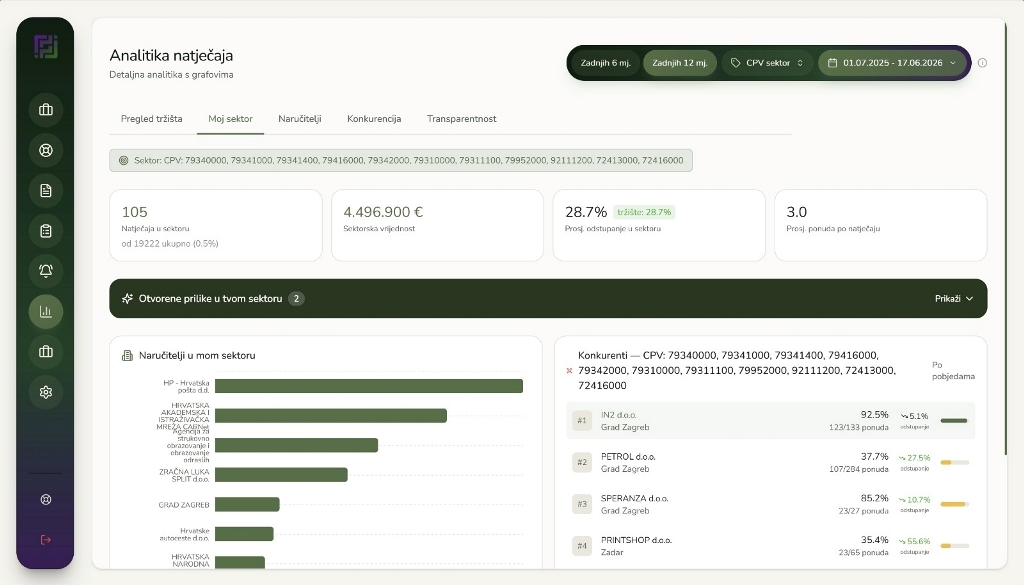Click PRINTSHOP d.o.o. win rate progress bar
The height and width of the screenshot is (585, 1024).
(954, 546)
